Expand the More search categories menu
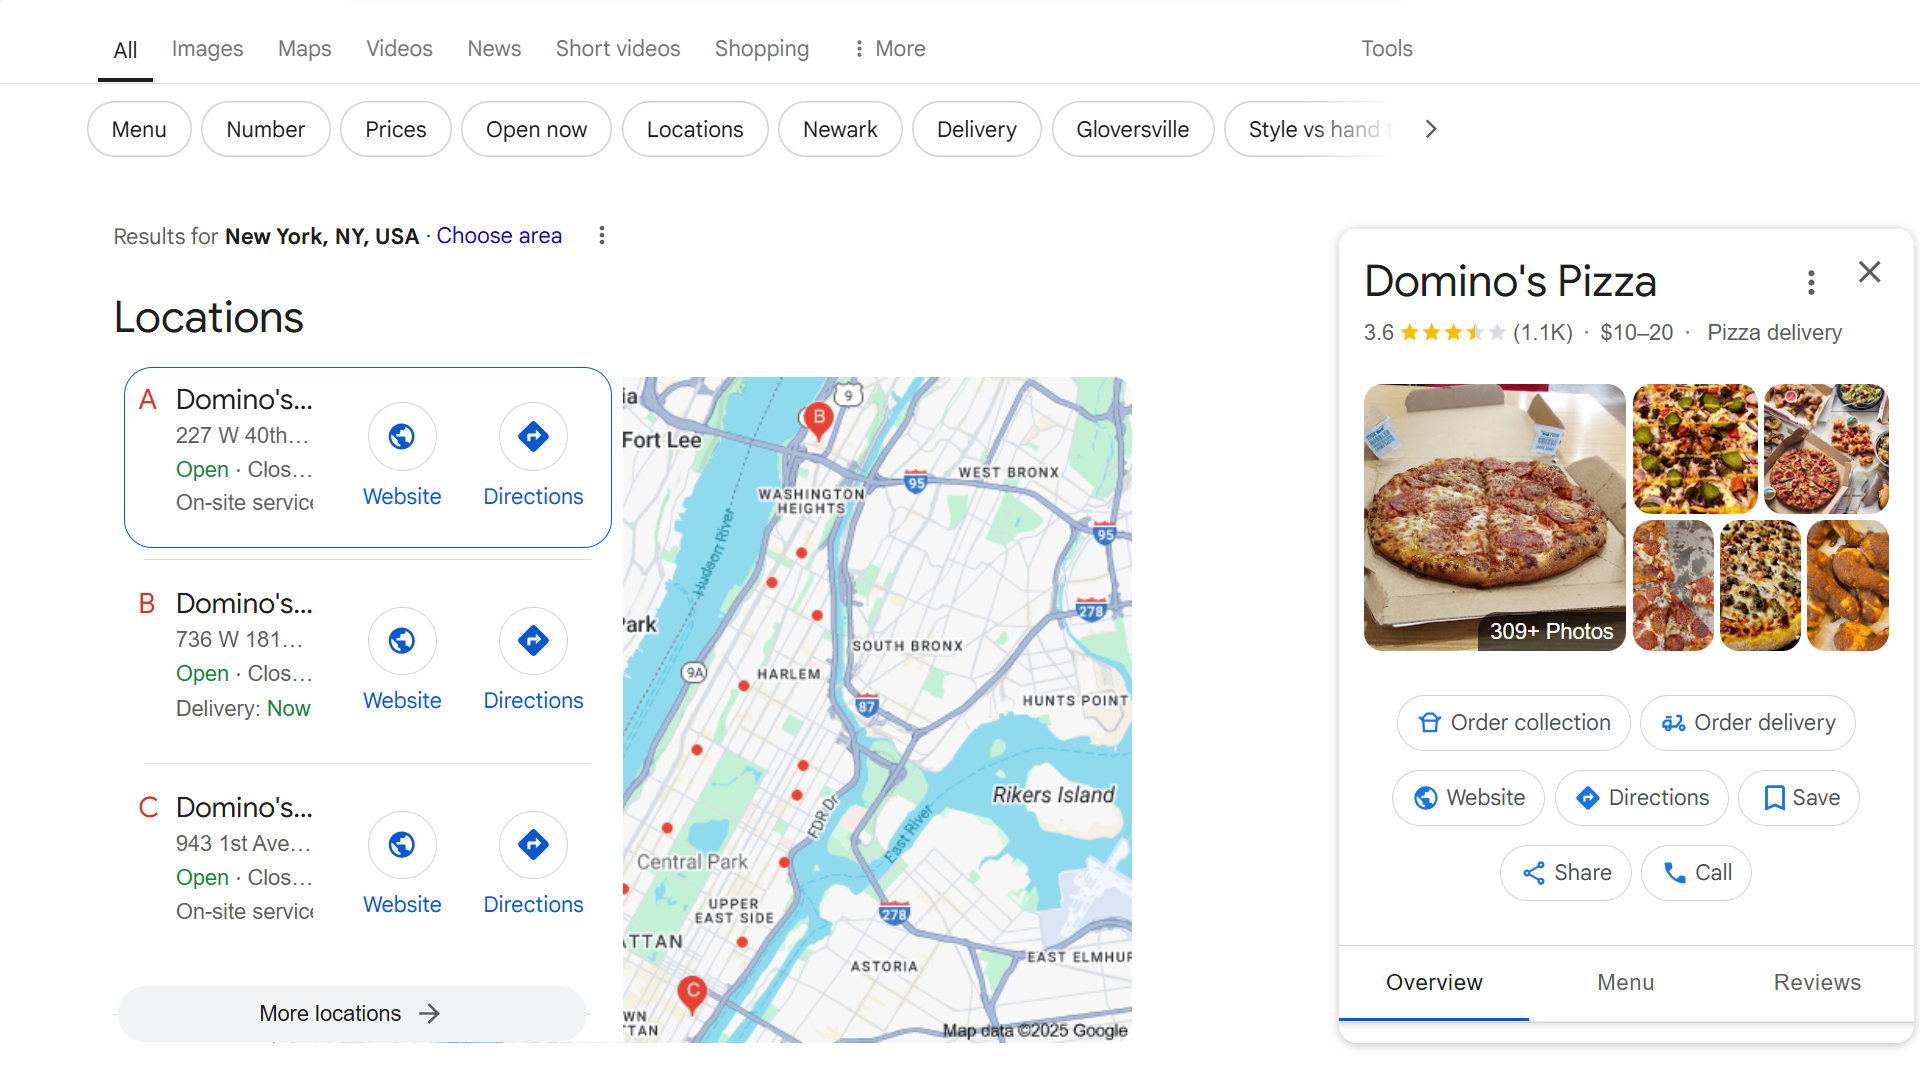The width and height of the screenshot is (1920, 1080). 889,49
